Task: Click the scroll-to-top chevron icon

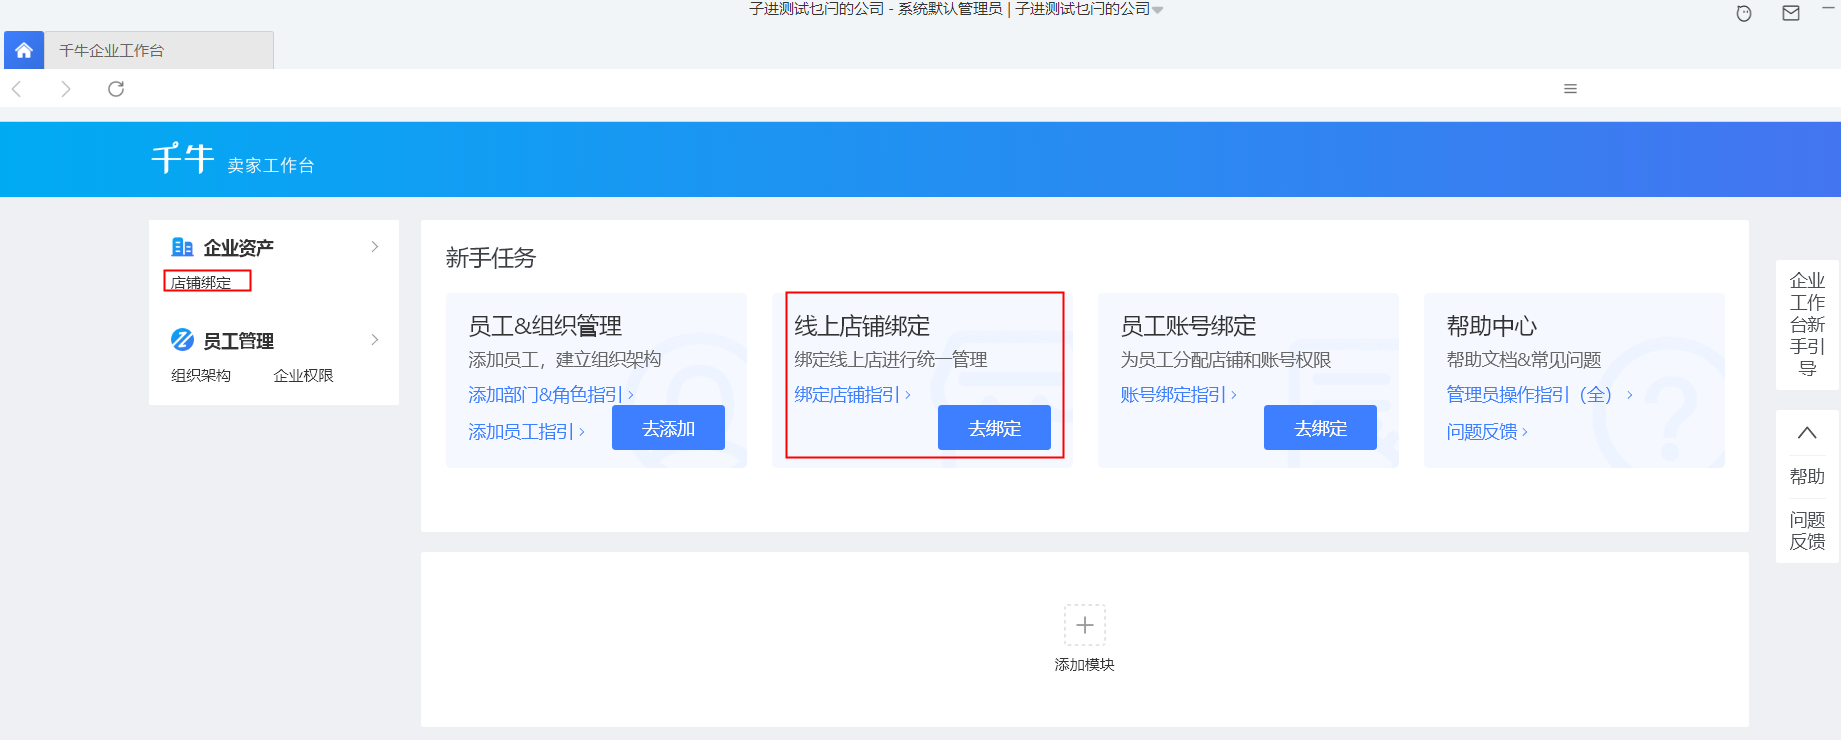Action: click(1807, 433)
